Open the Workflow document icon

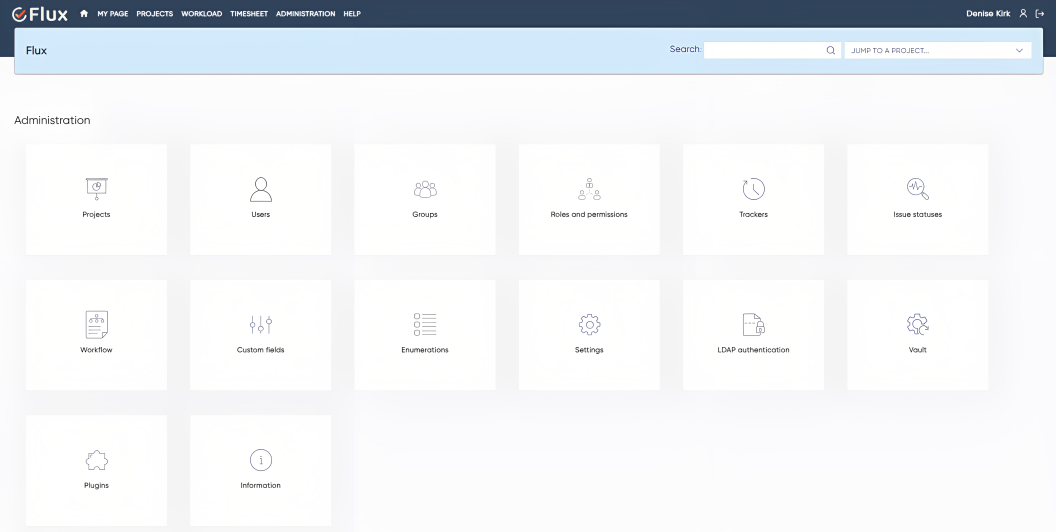(x=96, y=325)
